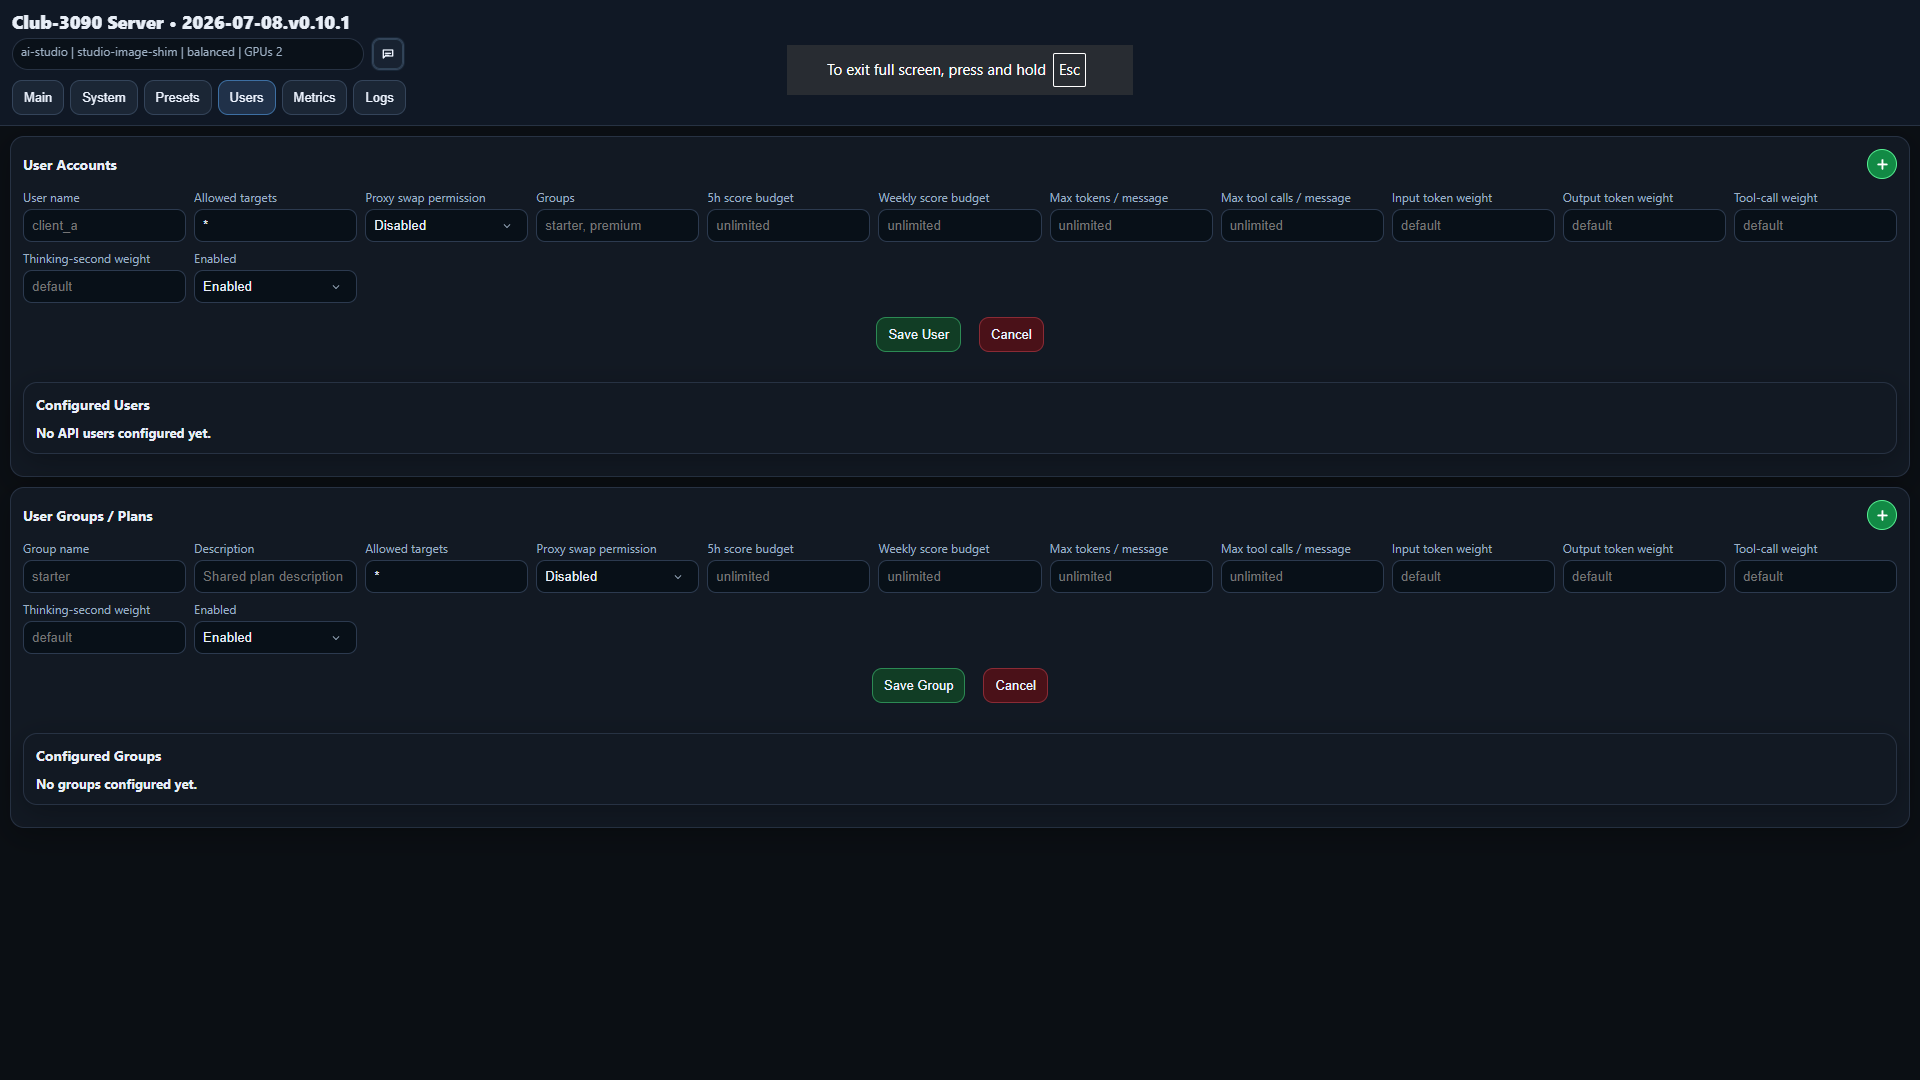Focus Tool-call weight field in User Accounts
This screenshot has width=1920, height=1080.
tap(1815, 226)
